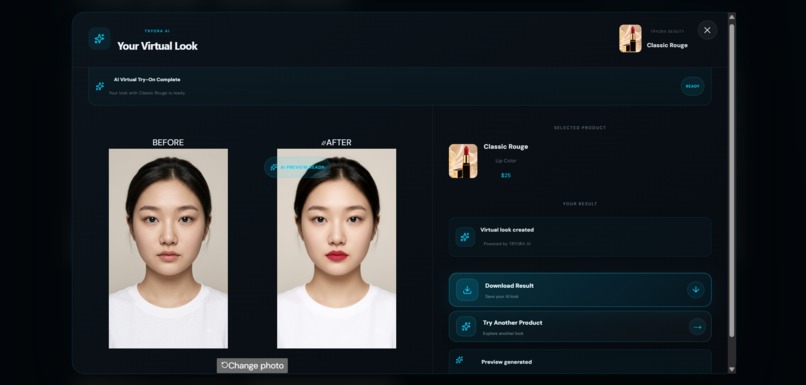Close the Your Virtual Look dialog

707,30
